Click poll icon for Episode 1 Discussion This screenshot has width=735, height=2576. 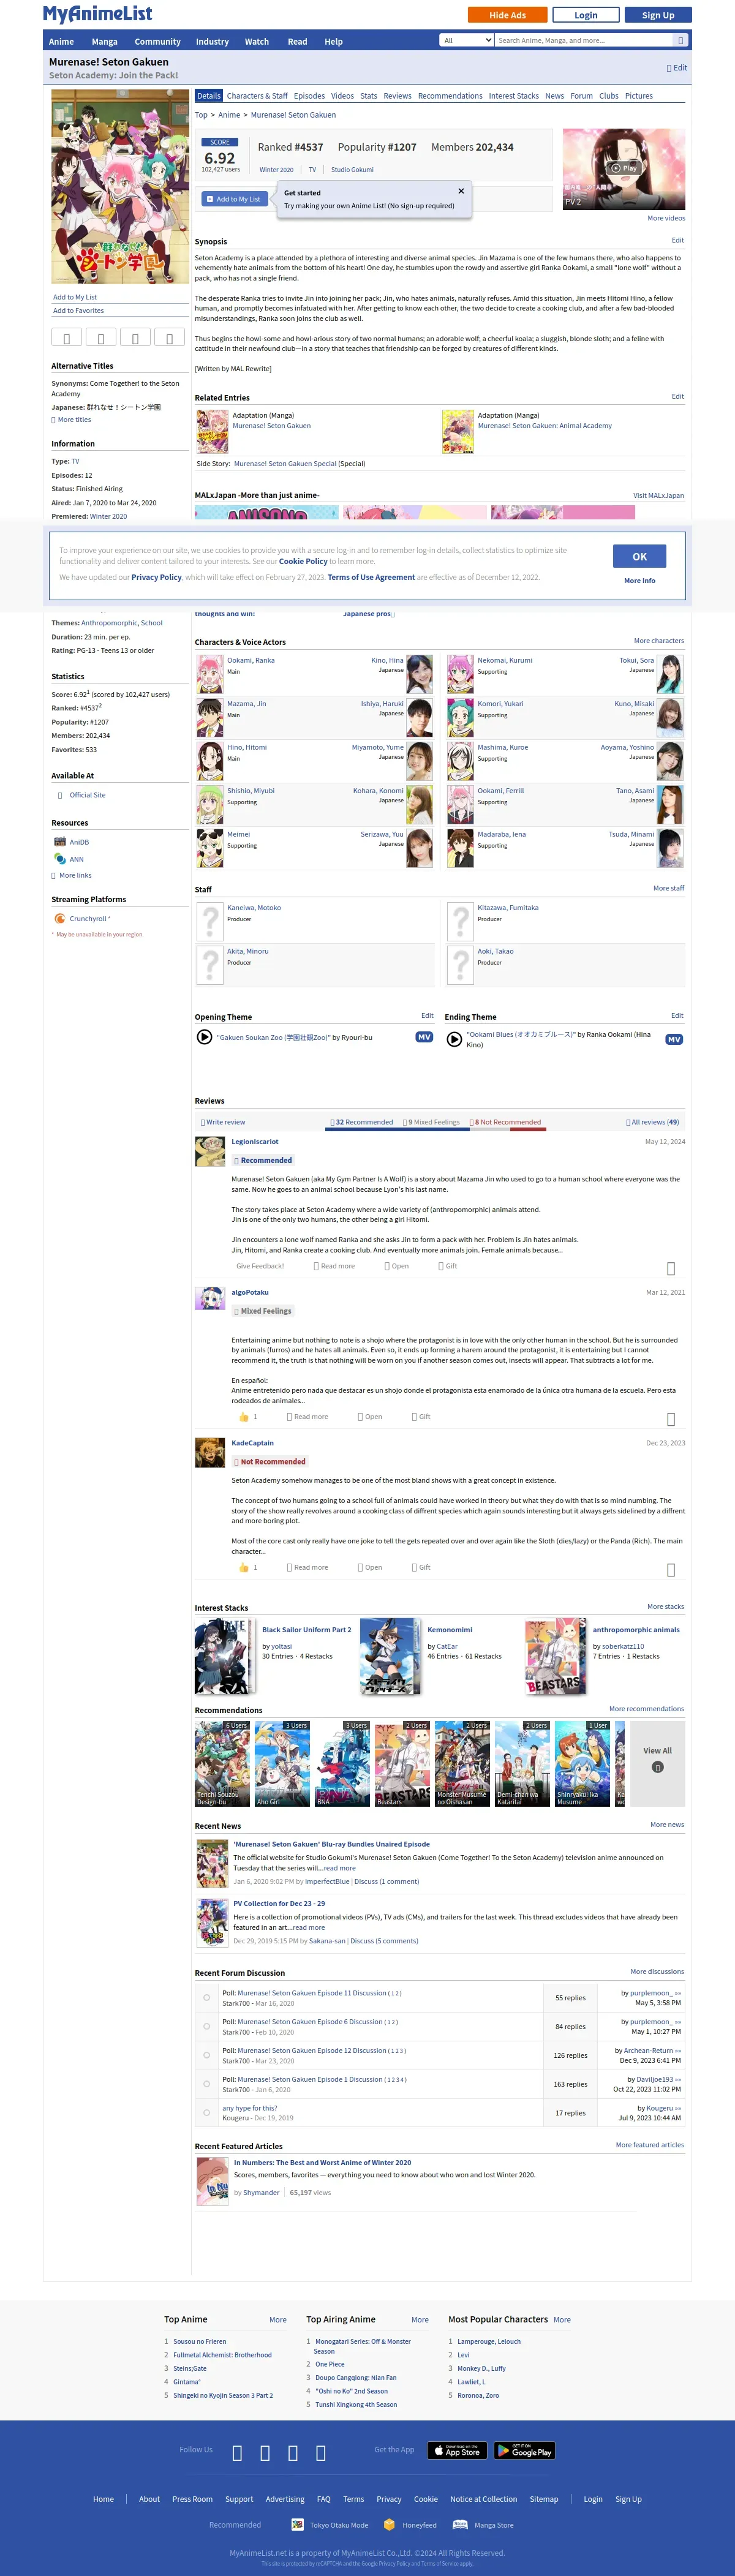pyautogui.click(x=207, y=2084)
